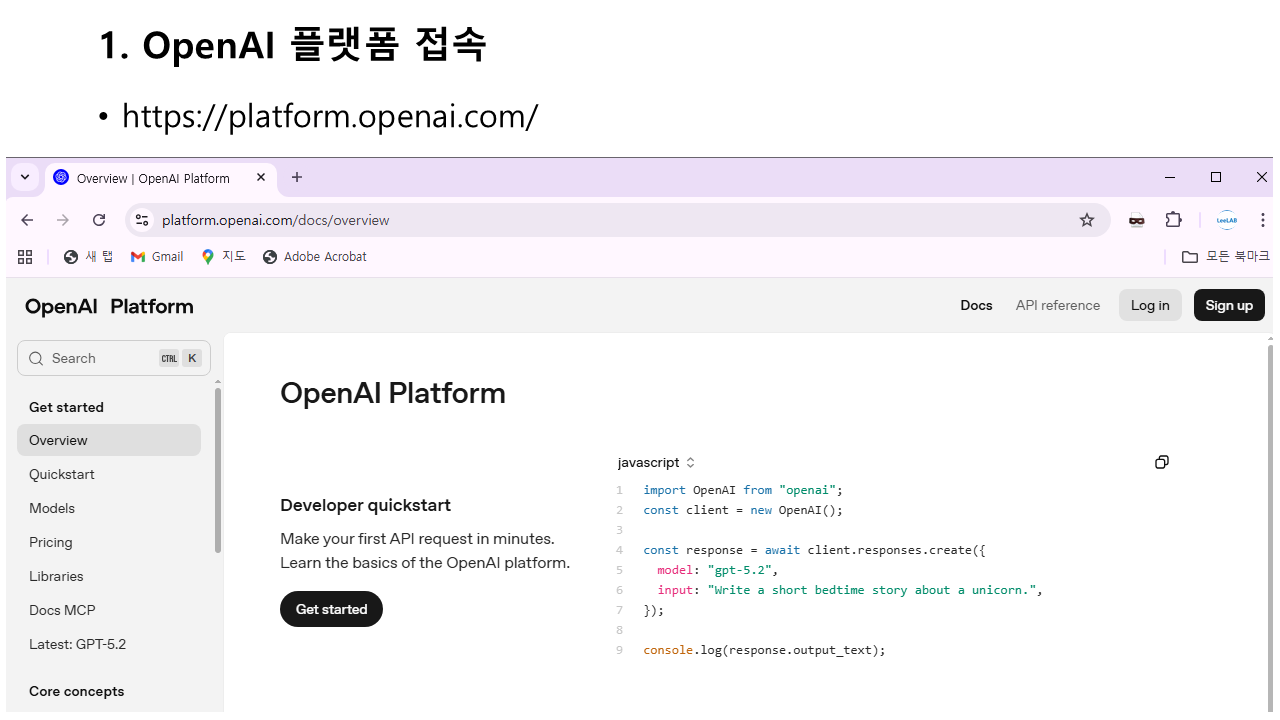Open the tab search dropdown arrow
The height and width of the screenshot is (720, 1280).
click(25, 177)
